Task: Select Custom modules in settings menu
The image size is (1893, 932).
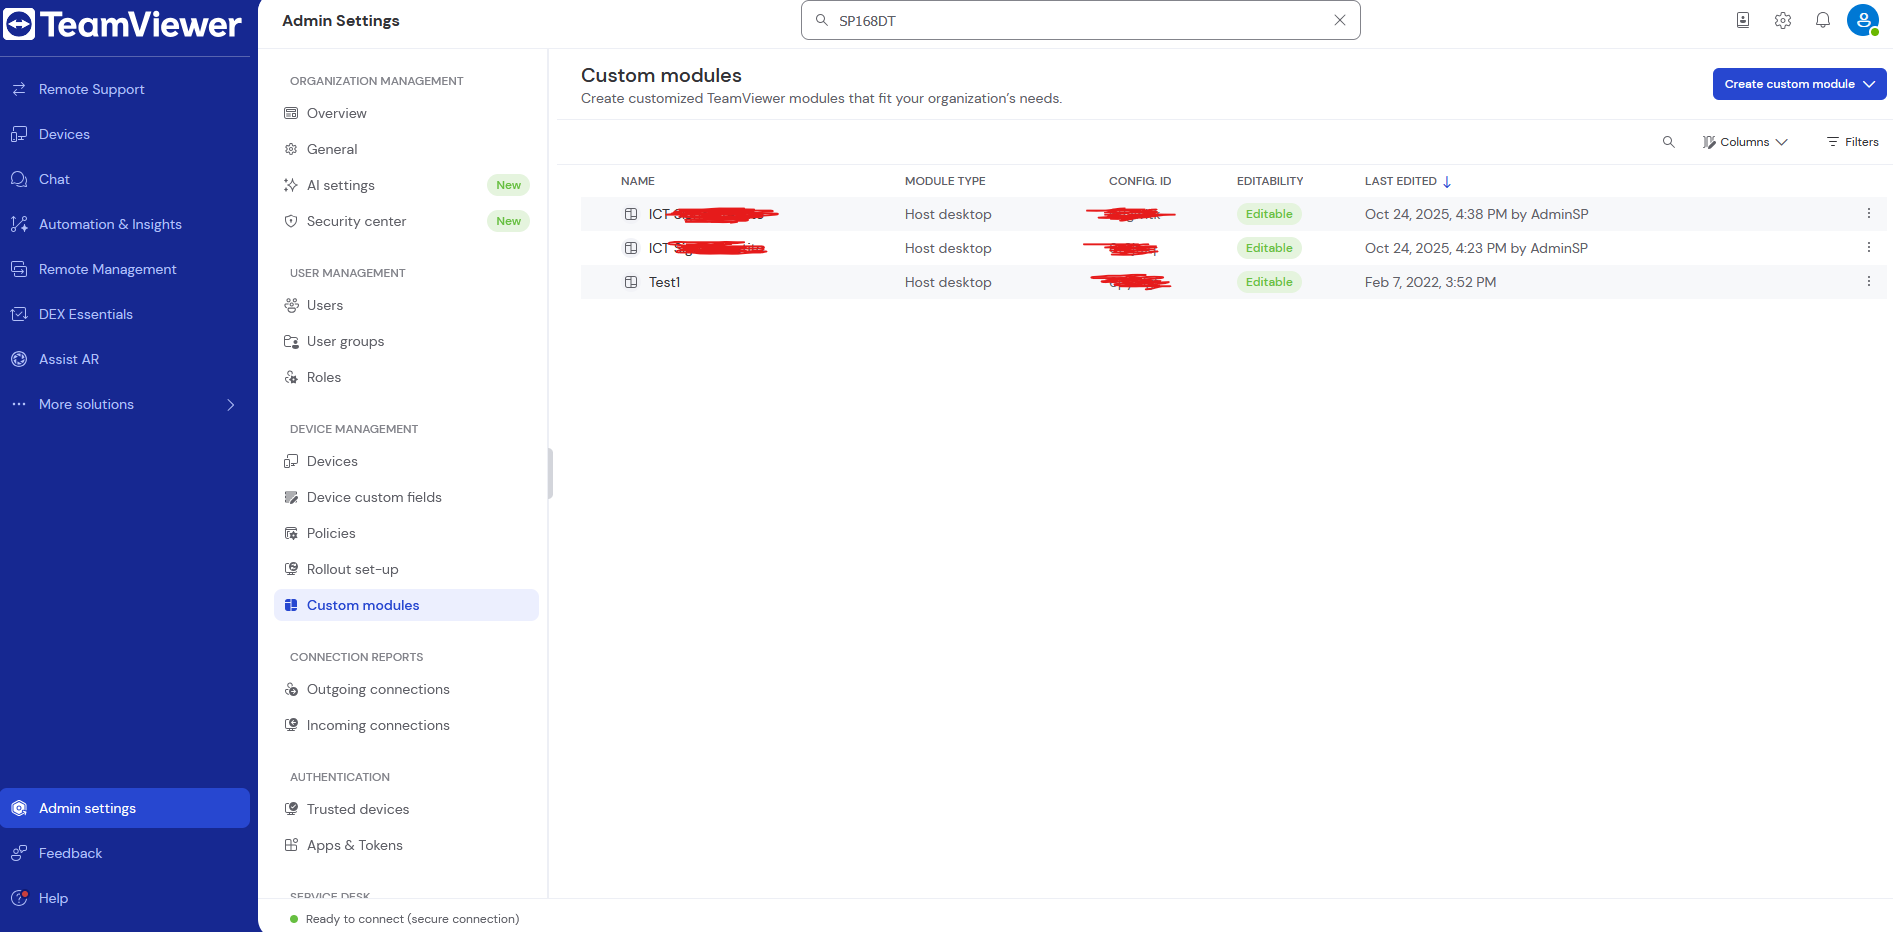Action: tap(406, 605)
